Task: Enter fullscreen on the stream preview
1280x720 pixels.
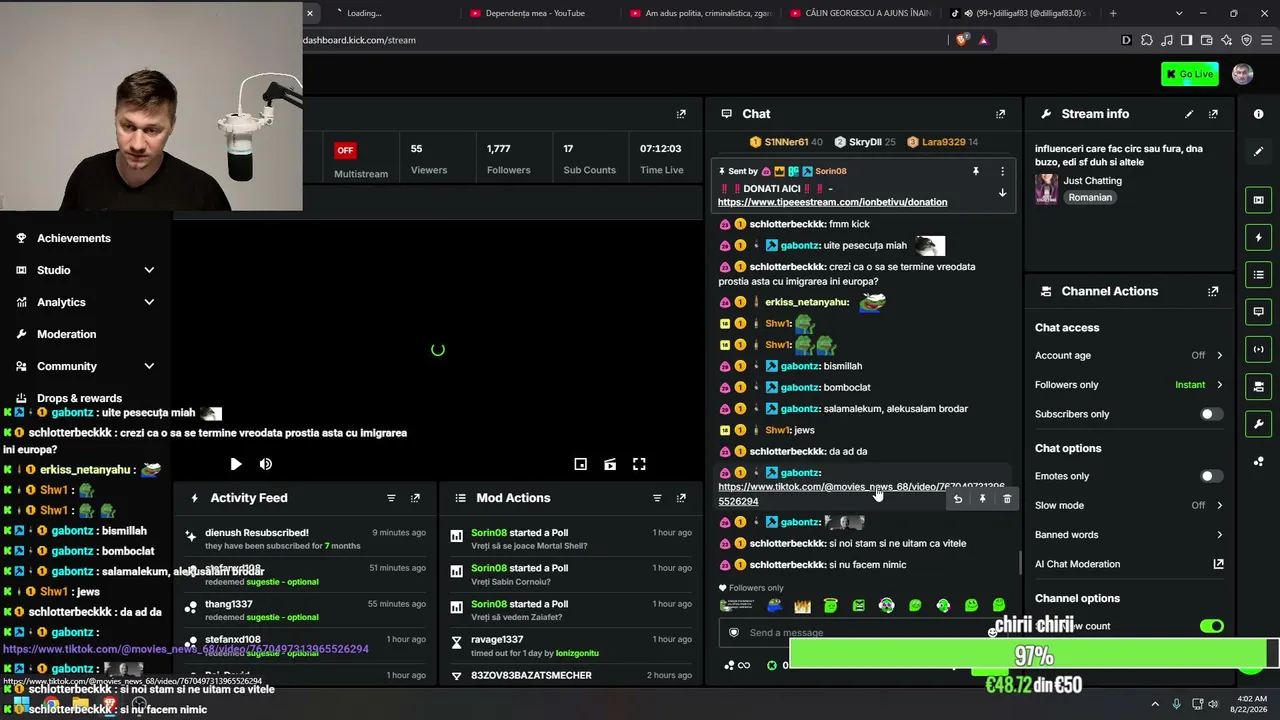Action: pos(639,464)
